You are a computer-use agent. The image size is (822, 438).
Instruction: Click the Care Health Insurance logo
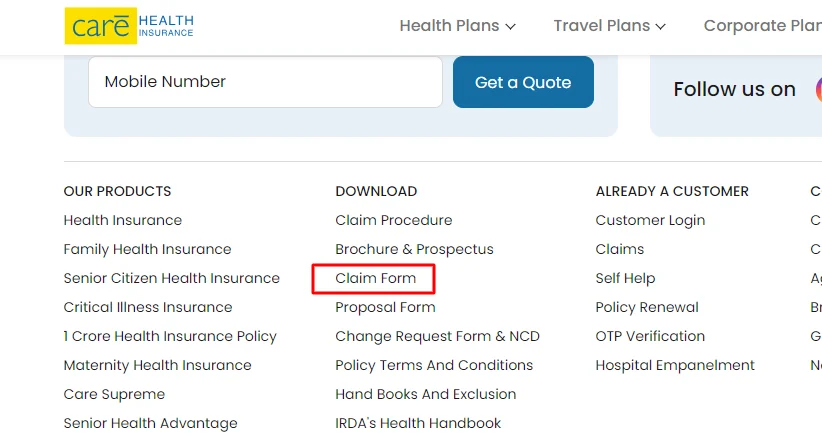[x=129, y=26]
